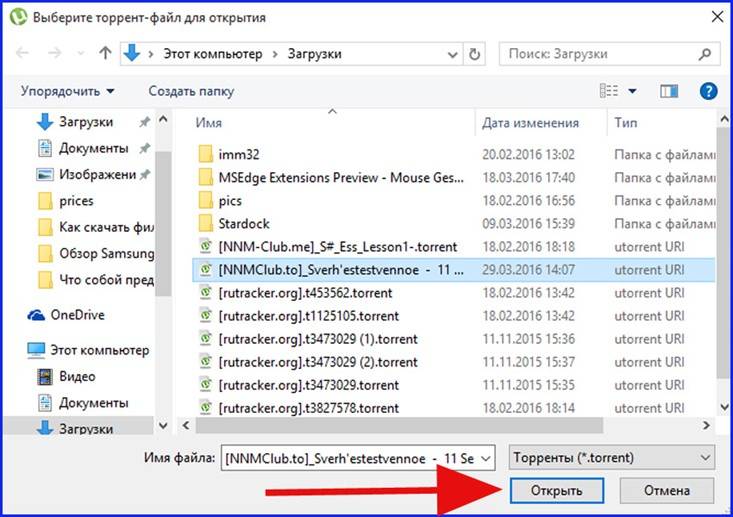The image size is (733, 517).
Task: Select [NNM-Club.me]_S#_Ess_Lesson1 torrent icon
Action: pos(206,246)
